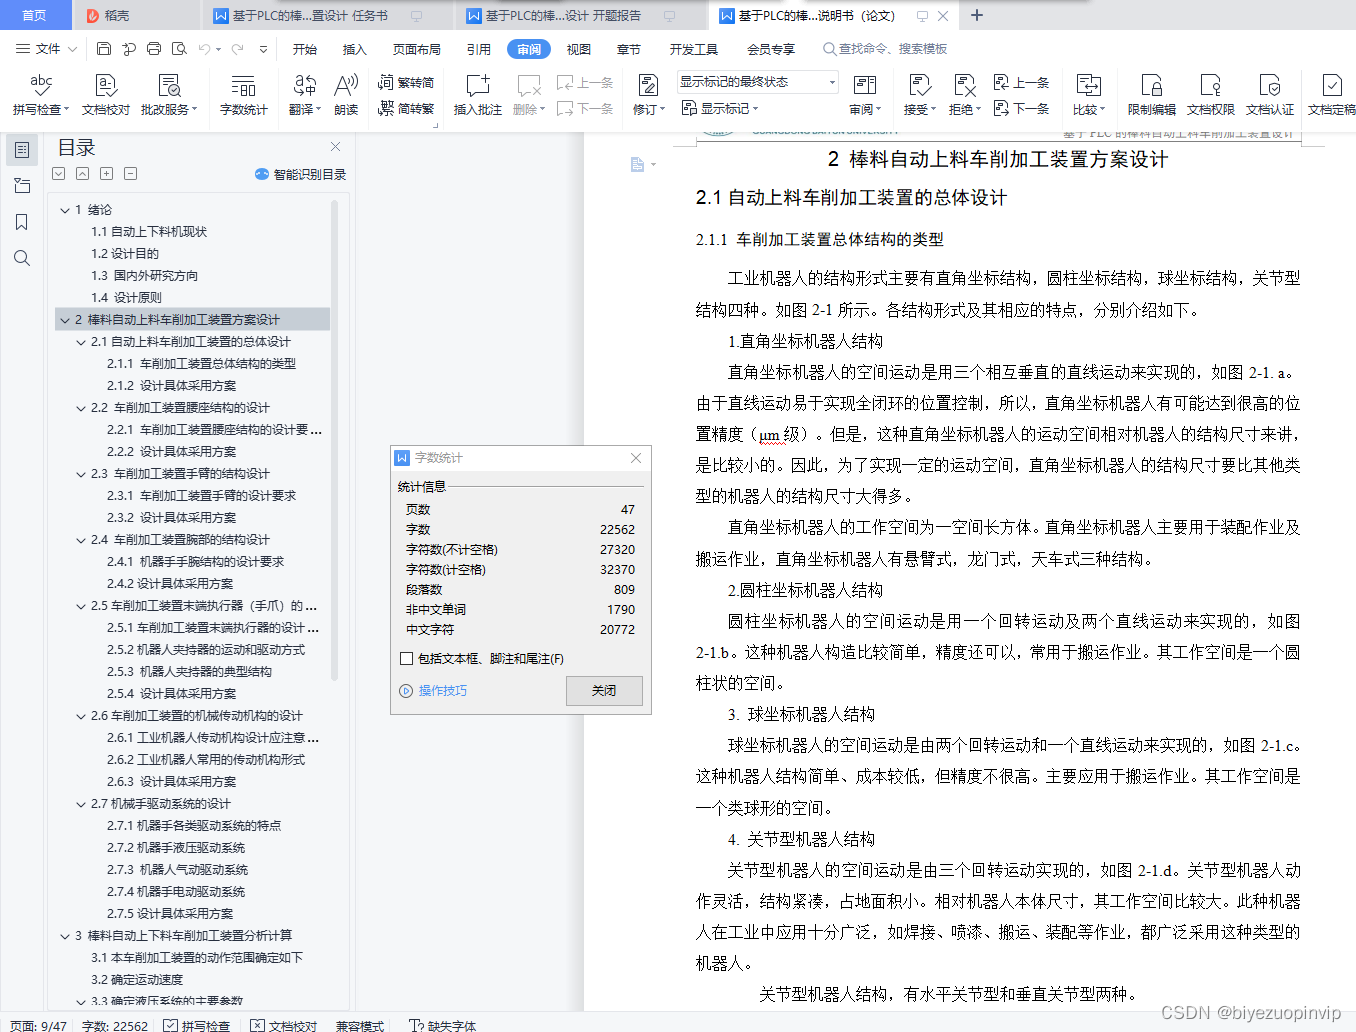Open the 显示标记 dropdown
Image resolution: width=1356 pixels, height=1032 pixels.
721,108
